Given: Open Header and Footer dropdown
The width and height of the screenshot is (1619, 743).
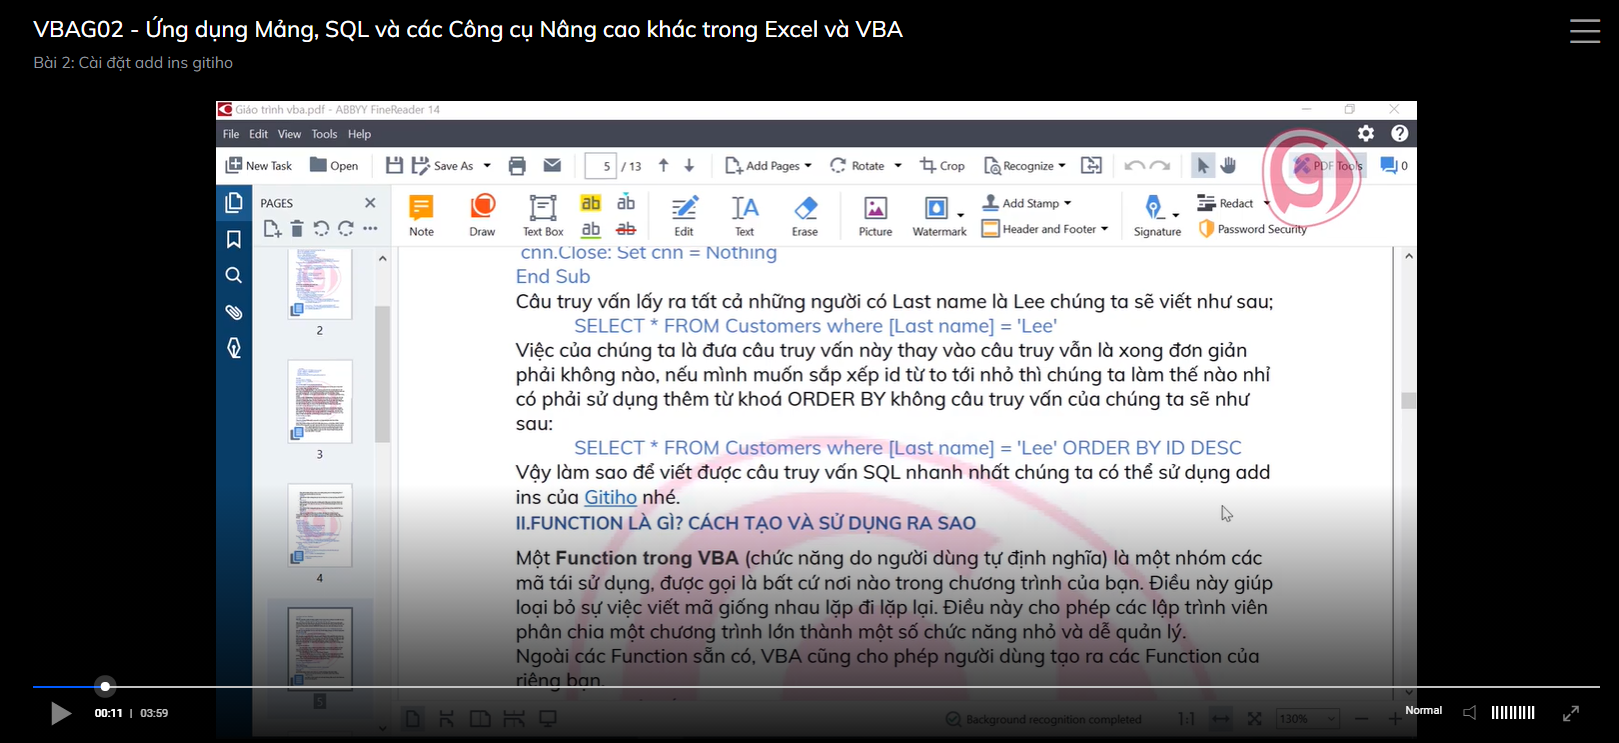Looking at the screenshot, I should click(1045, 229).
